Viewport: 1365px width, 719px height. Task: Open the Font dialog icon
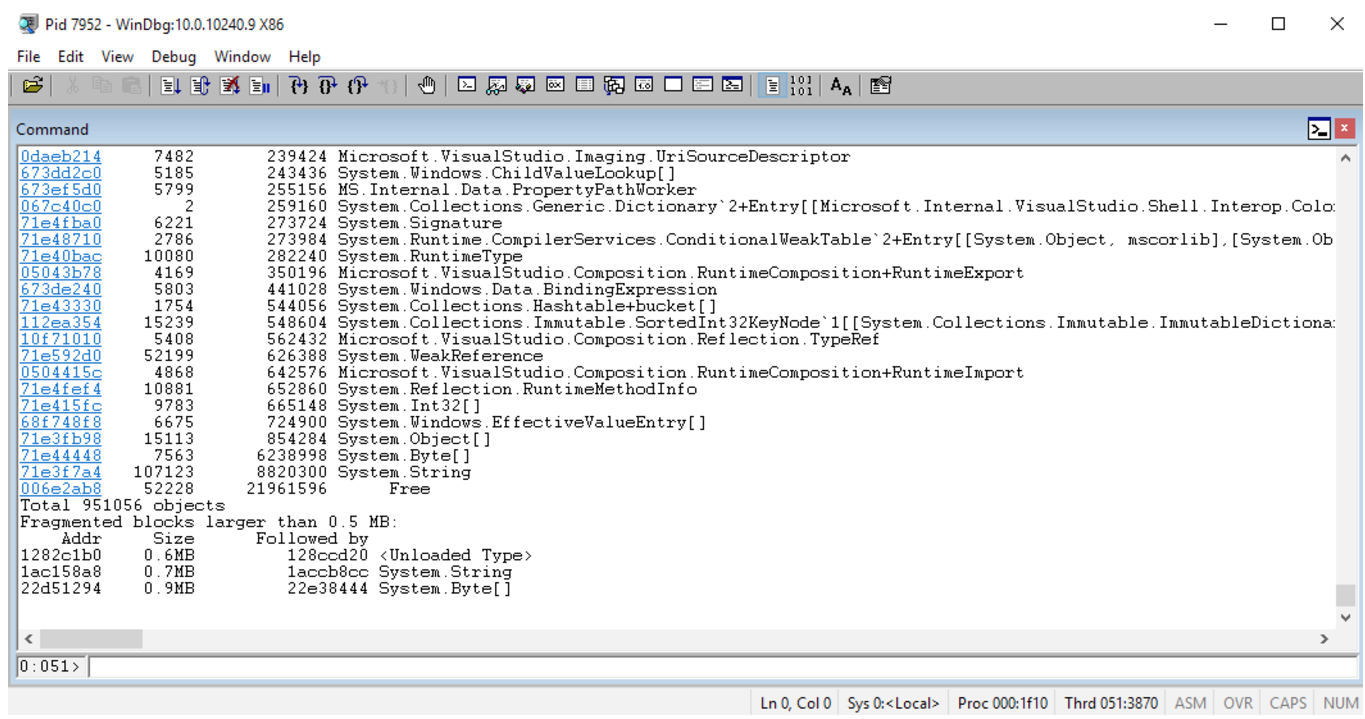(841, 86)
